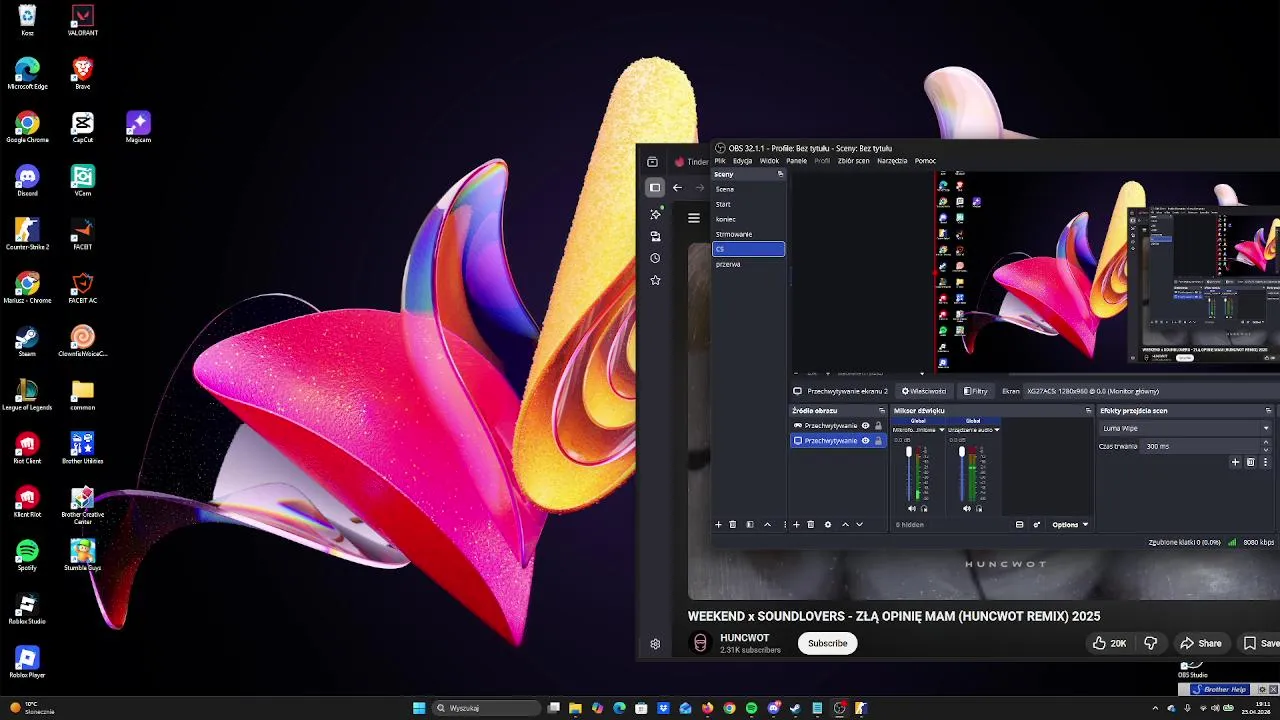Subscribe to the HUNCWOT channel

(x=827, y=643)
